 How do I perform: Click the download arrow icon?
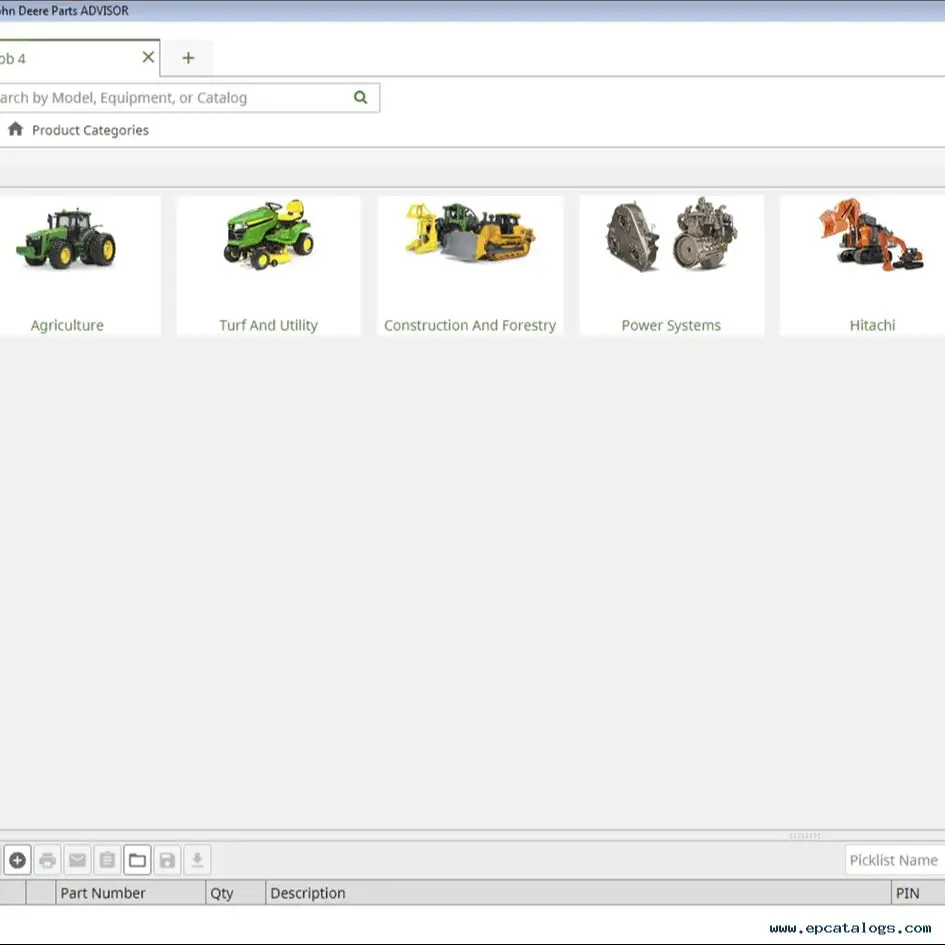coord(197,860)
